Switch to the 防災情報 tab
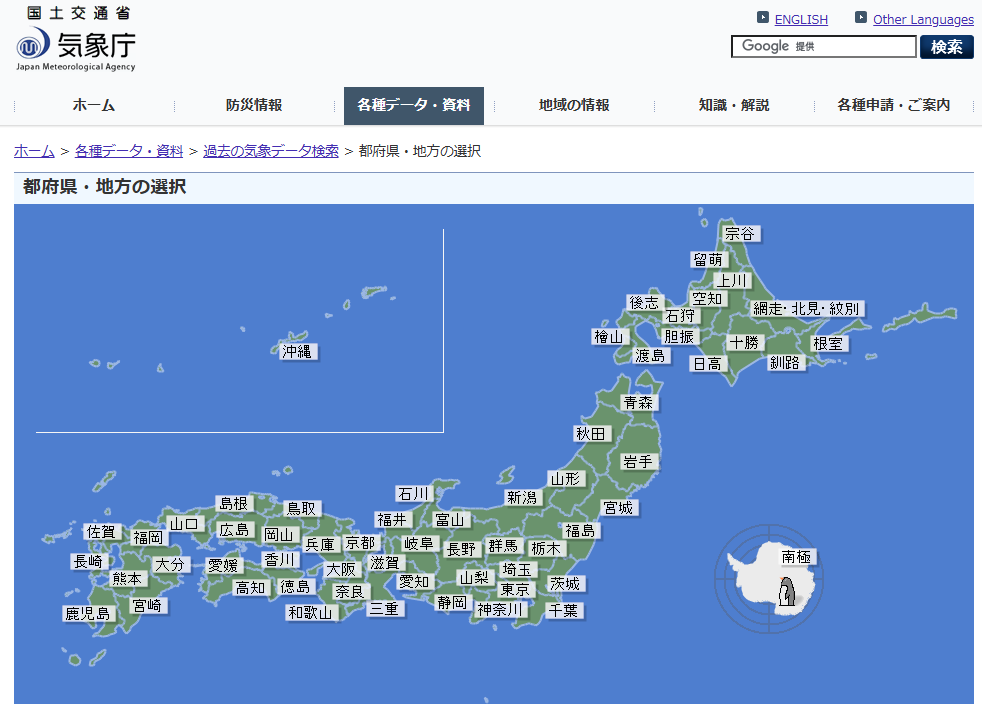Viewport: 982px width, 710px height. (x=254, y=106)
